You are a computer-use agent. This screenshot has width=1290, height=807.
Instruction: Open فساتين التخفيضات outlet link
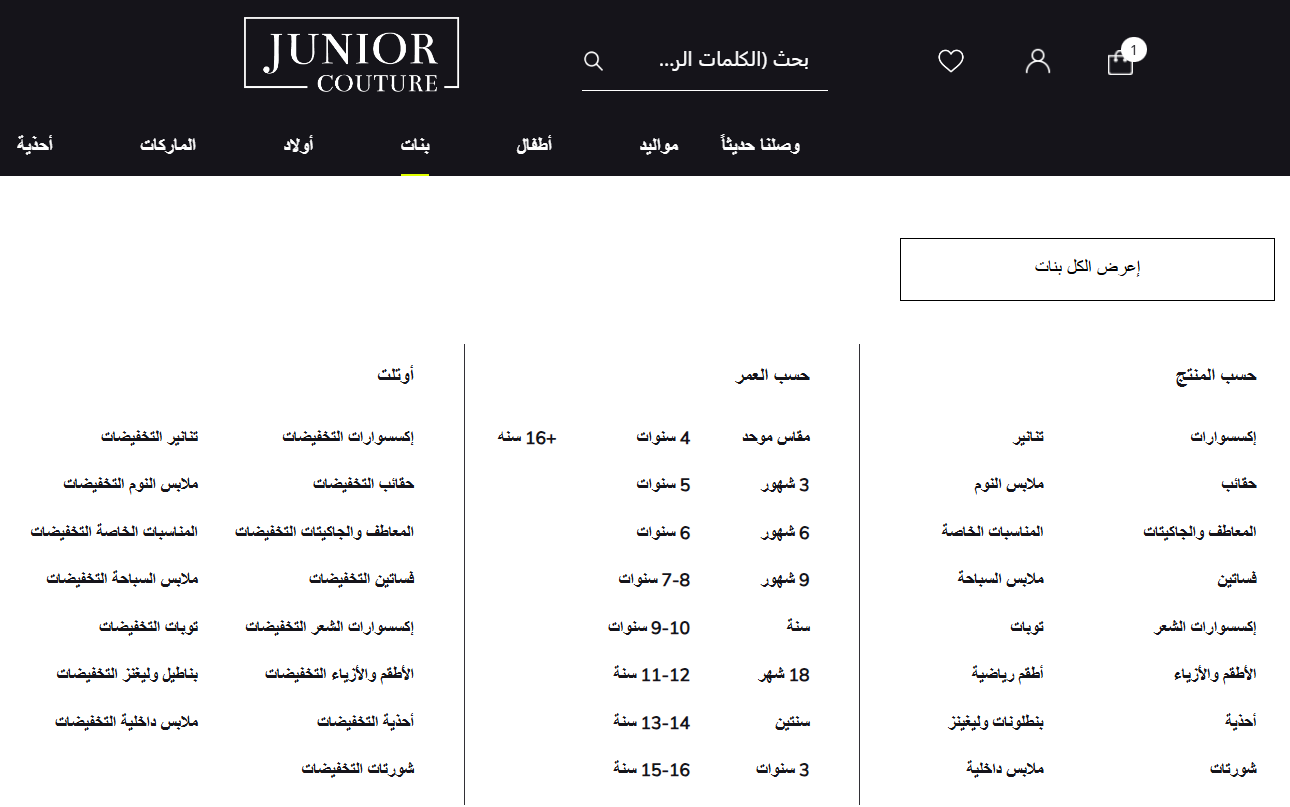[x=361, y=579]
